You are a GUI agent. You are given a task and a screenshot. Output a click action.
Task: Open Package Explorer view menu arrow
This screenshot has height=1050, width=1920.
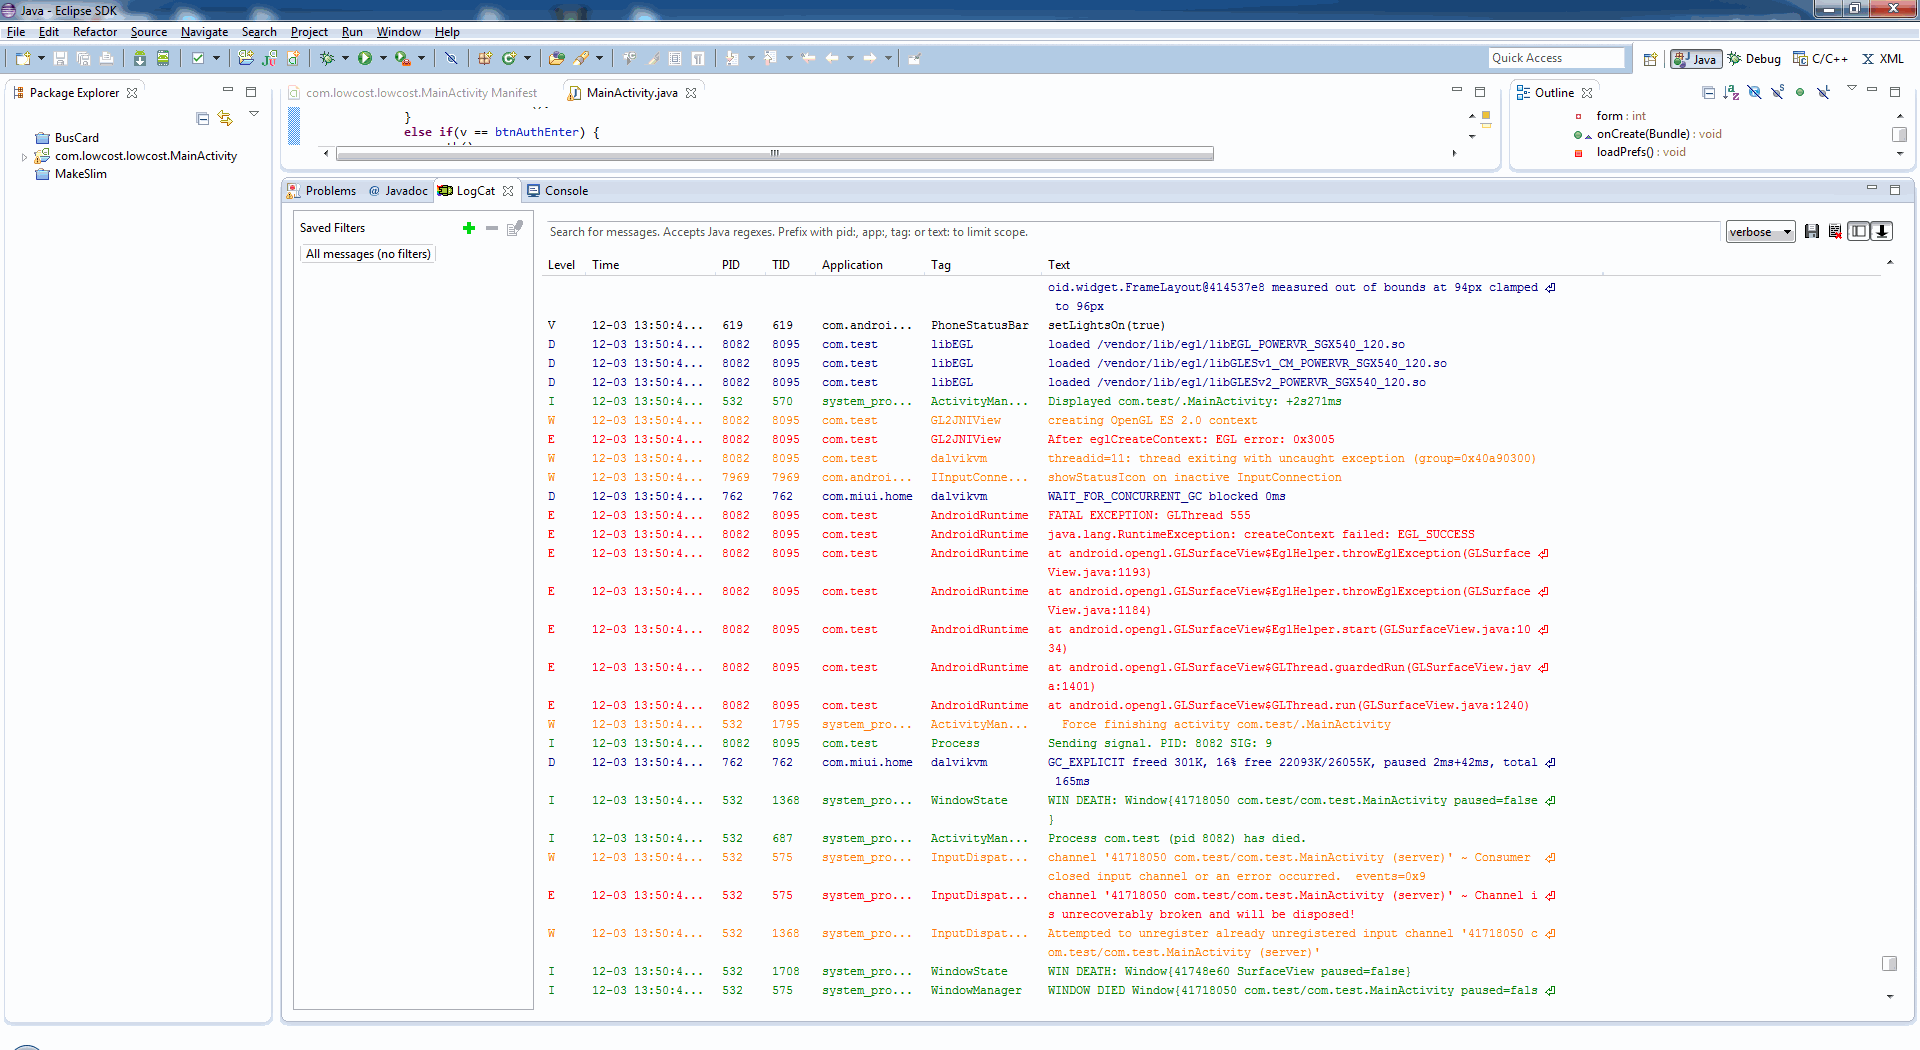click(x=254, y=114)
